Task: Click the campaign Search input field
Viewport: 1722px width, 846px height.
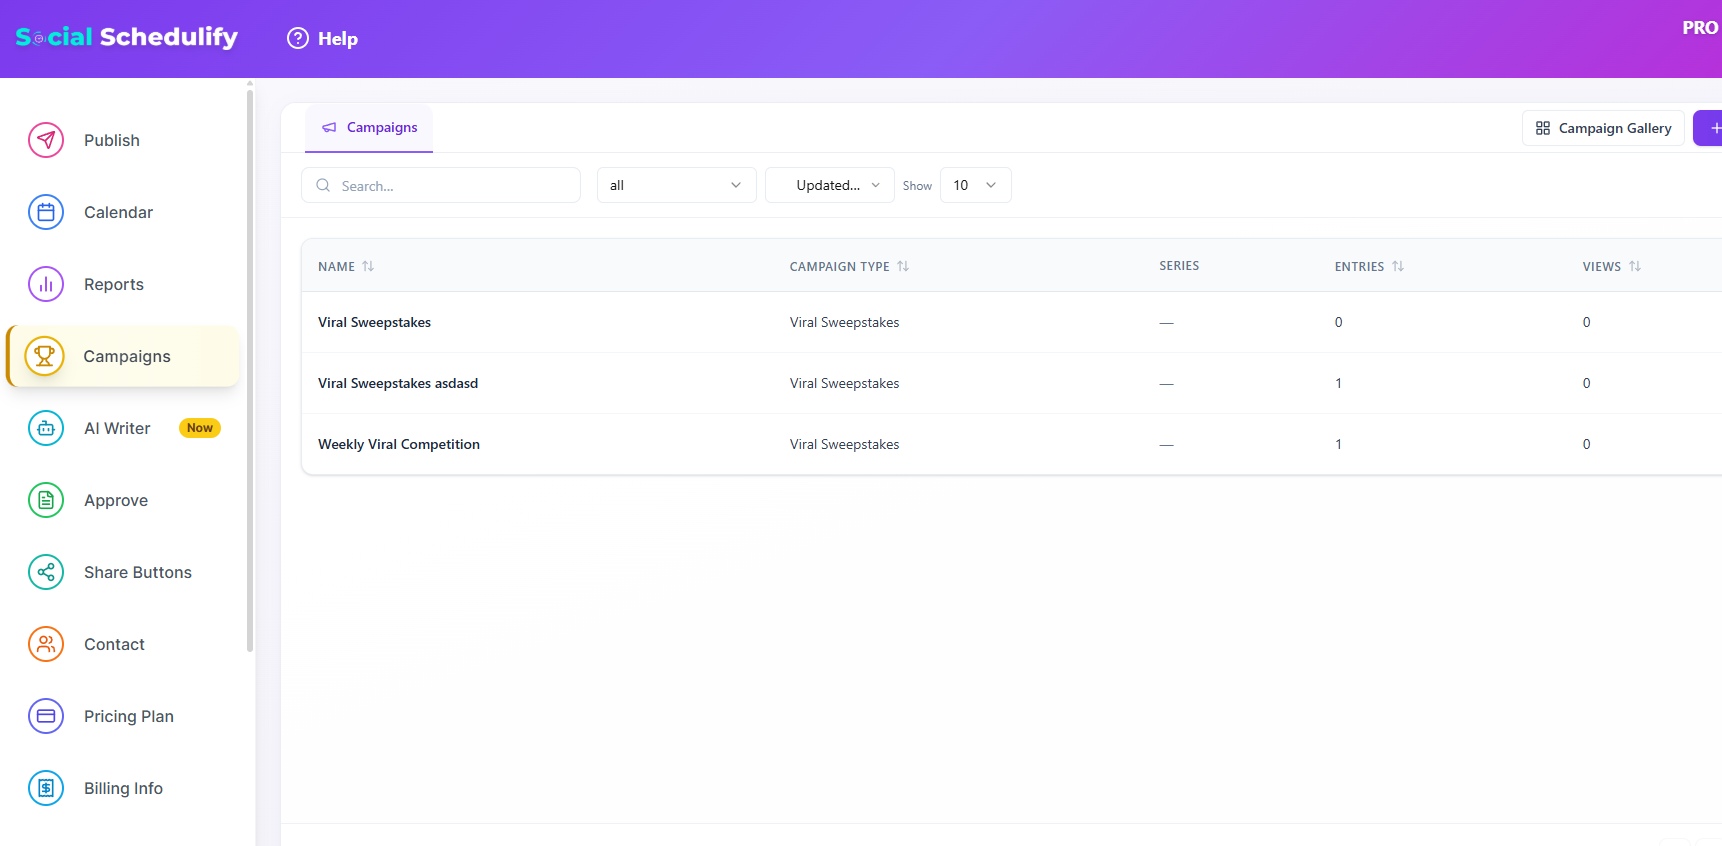Action: click(452, 186)
